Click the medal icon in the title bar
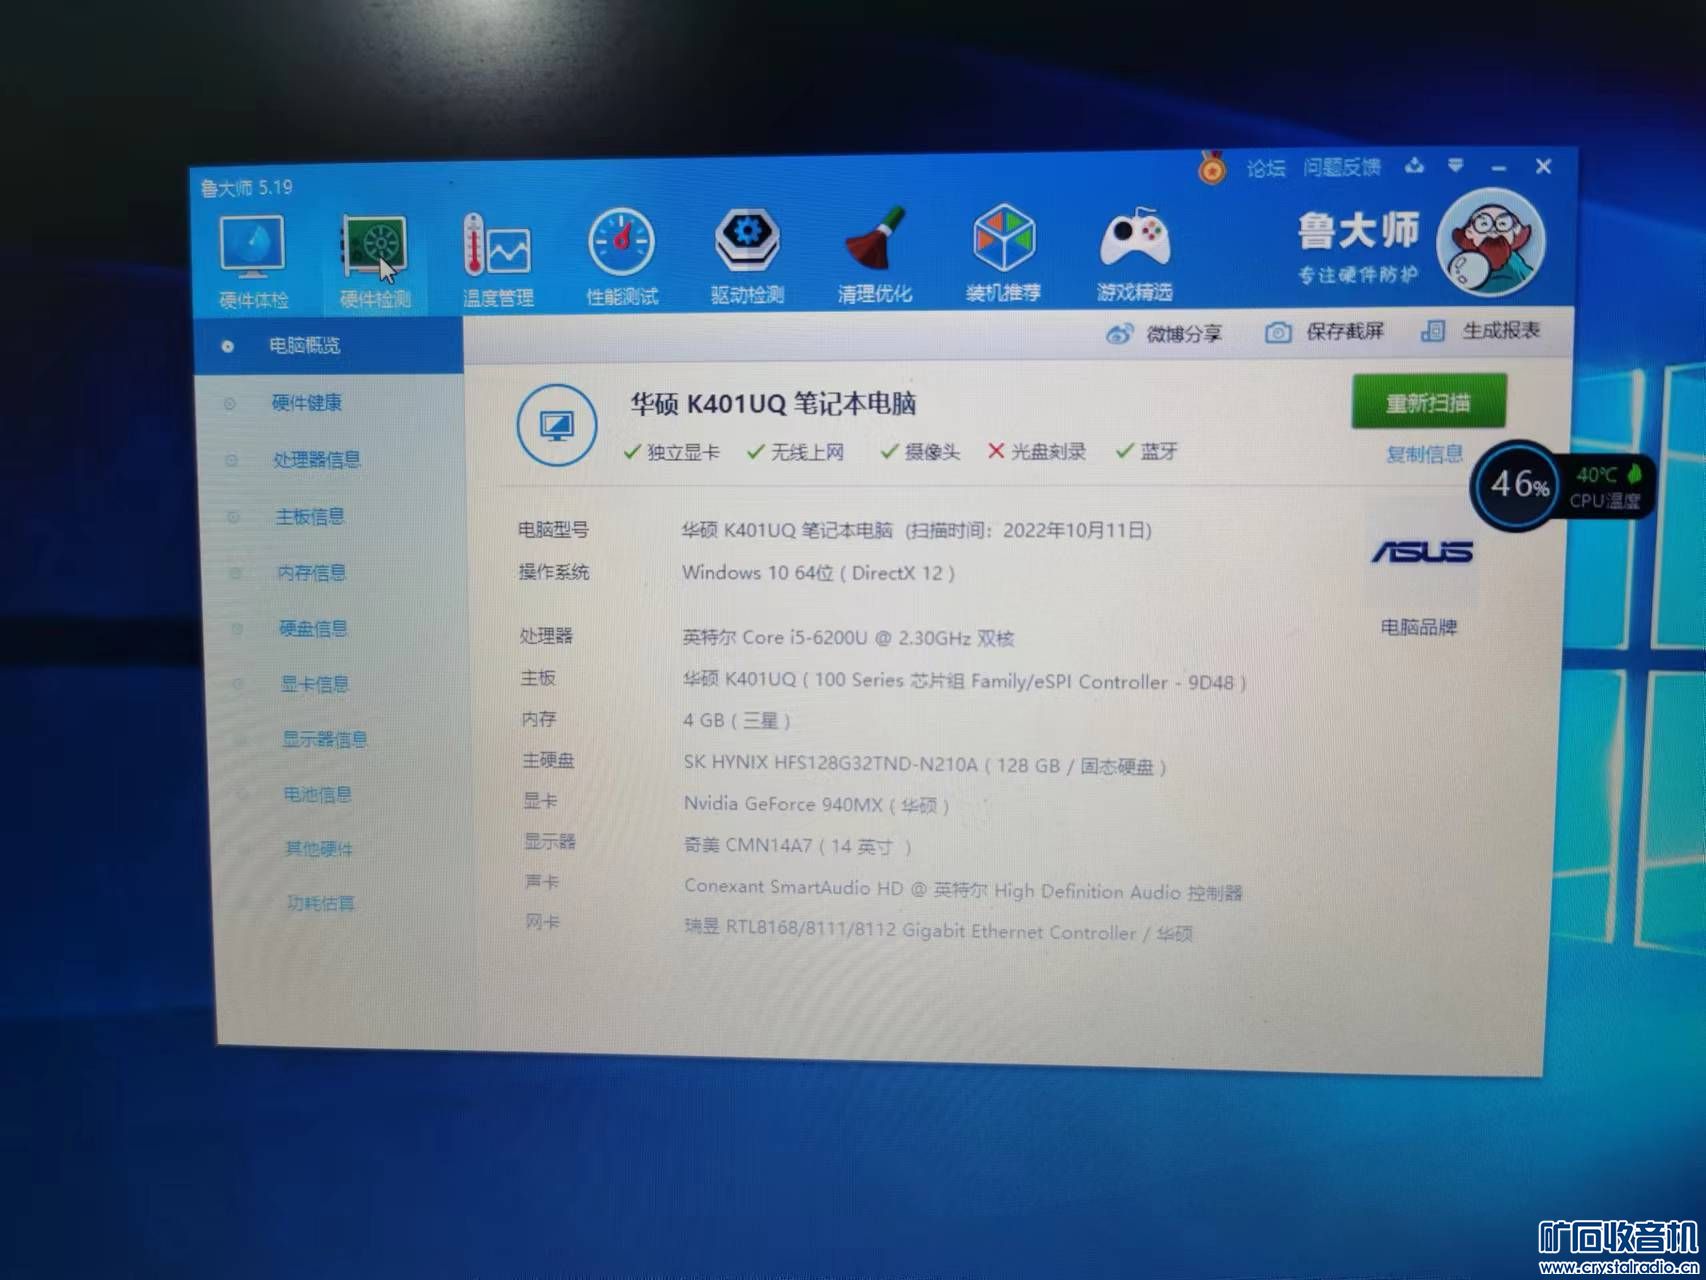Screen dimensions: 1706x1280 1212,167
